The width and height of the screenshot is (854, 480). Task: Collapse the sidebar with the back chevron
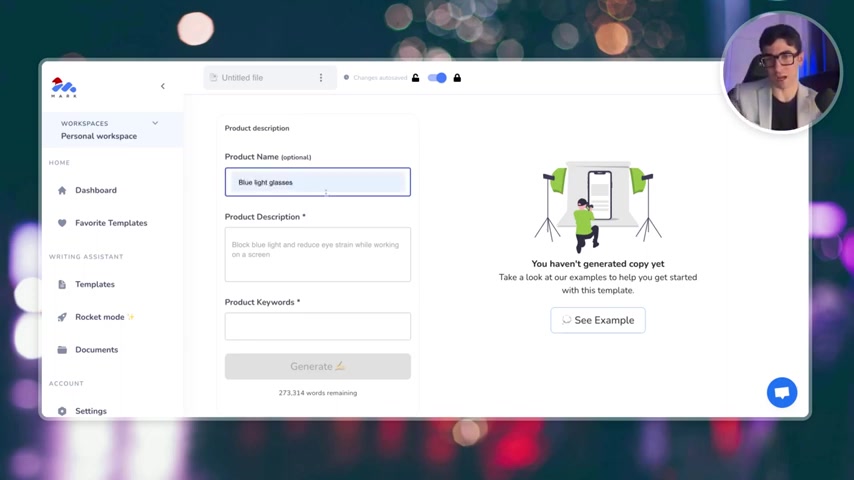pyautogui.click(x=162, y=86)
